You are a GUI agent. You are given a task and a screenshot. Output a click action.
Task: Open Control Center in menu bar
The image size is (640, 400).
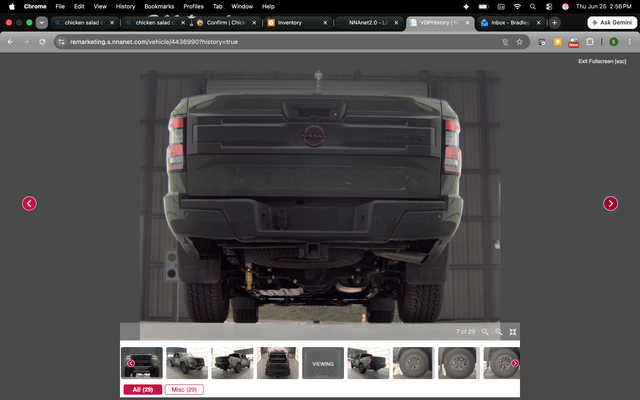(x=549, y=7)
